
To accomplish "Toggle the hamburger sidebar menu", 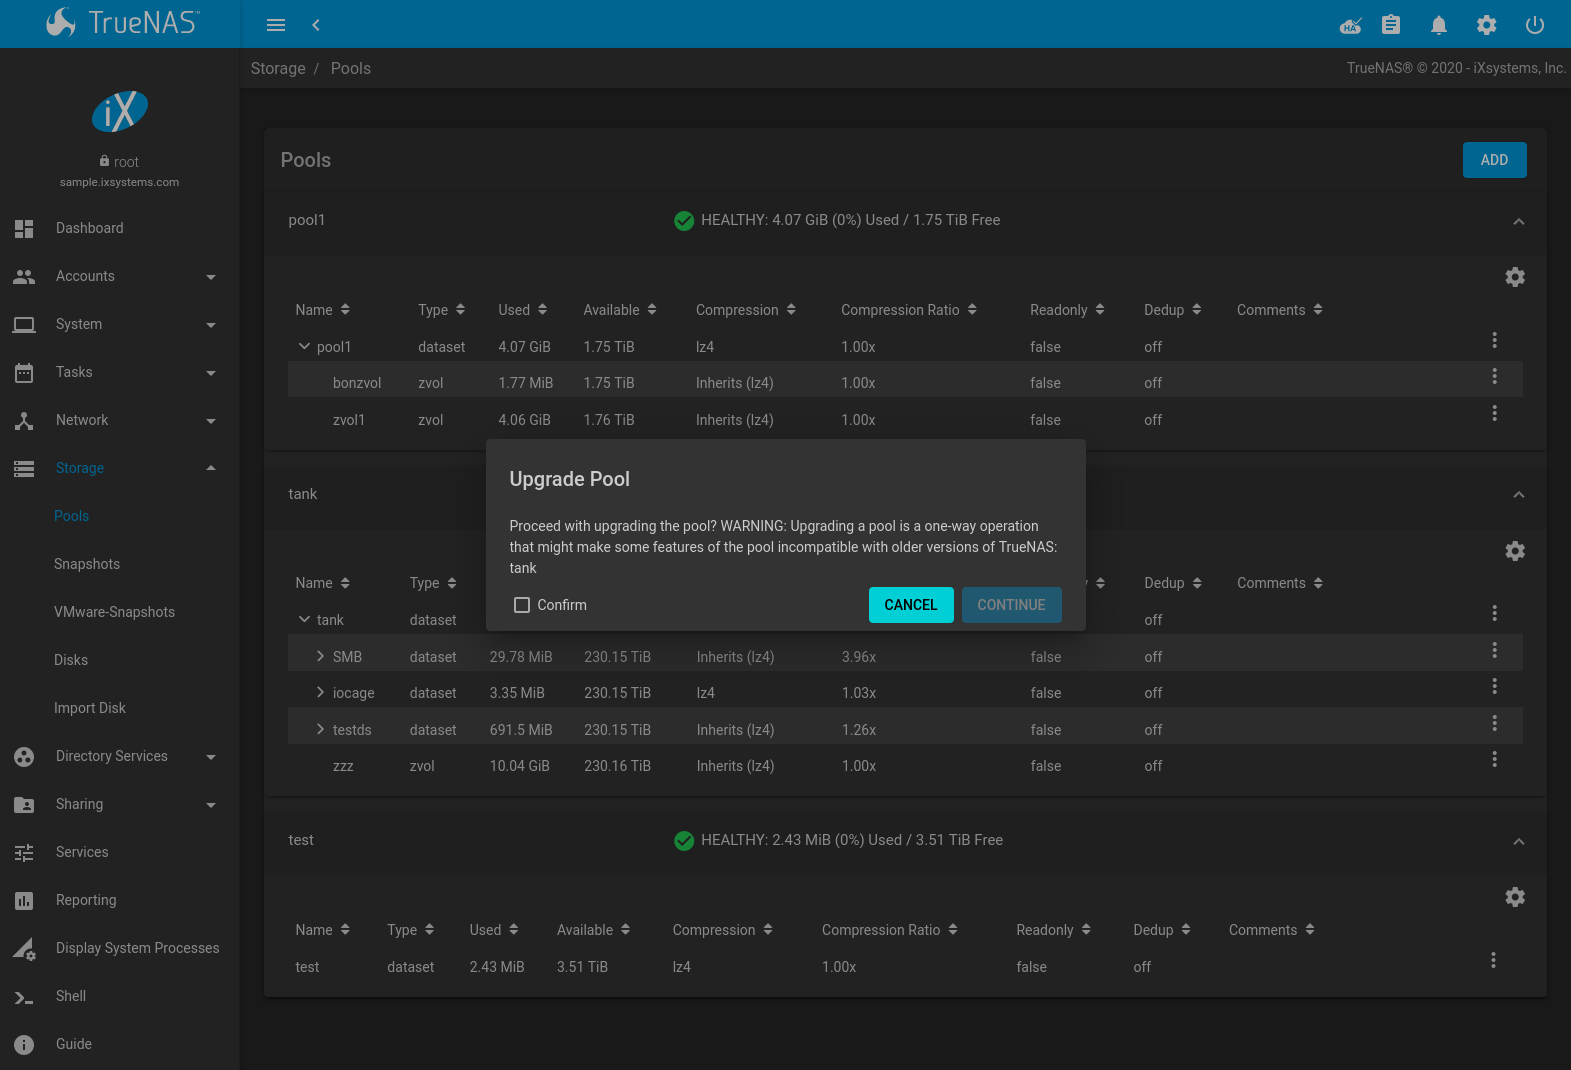I will (276, 25).
